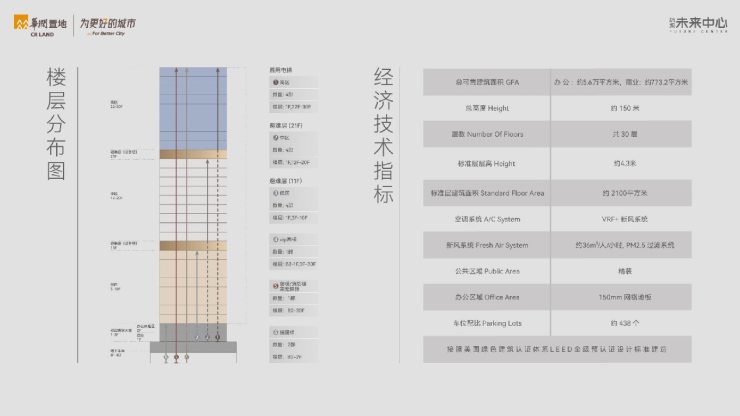
Task: Click the '车位配比 Parking Lots' label cell
Action: pos(487,323)
